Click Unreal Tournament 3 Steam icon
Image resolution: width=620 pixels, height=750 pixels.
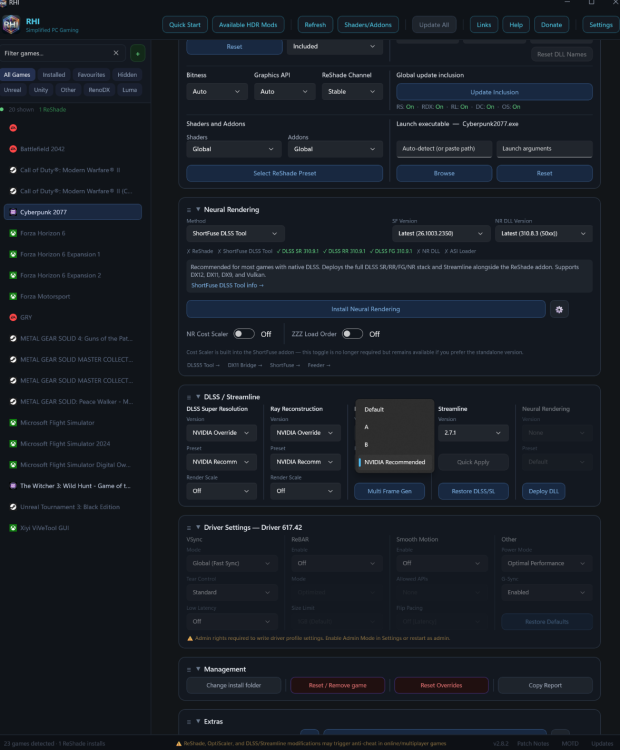pyautogui.click(x=13, y=507)
